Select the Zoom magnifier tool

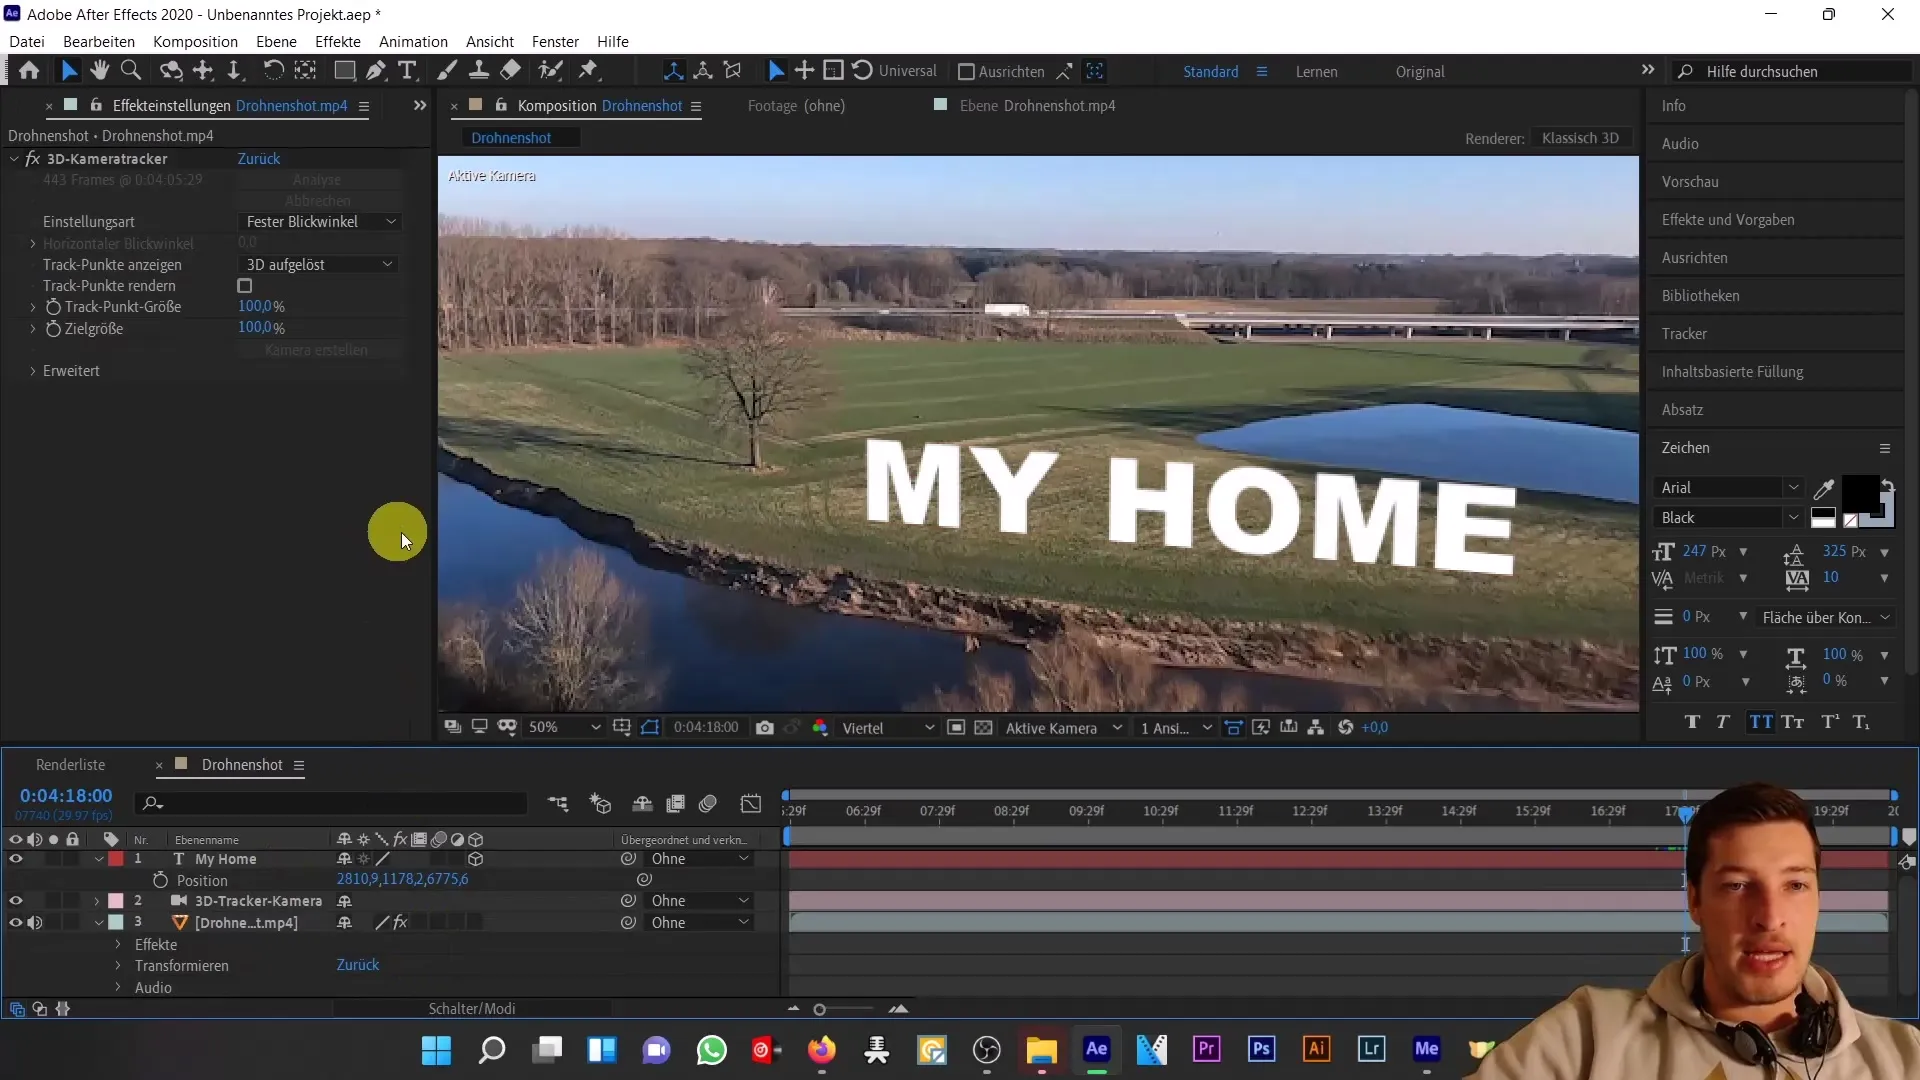tap(130, 71)
